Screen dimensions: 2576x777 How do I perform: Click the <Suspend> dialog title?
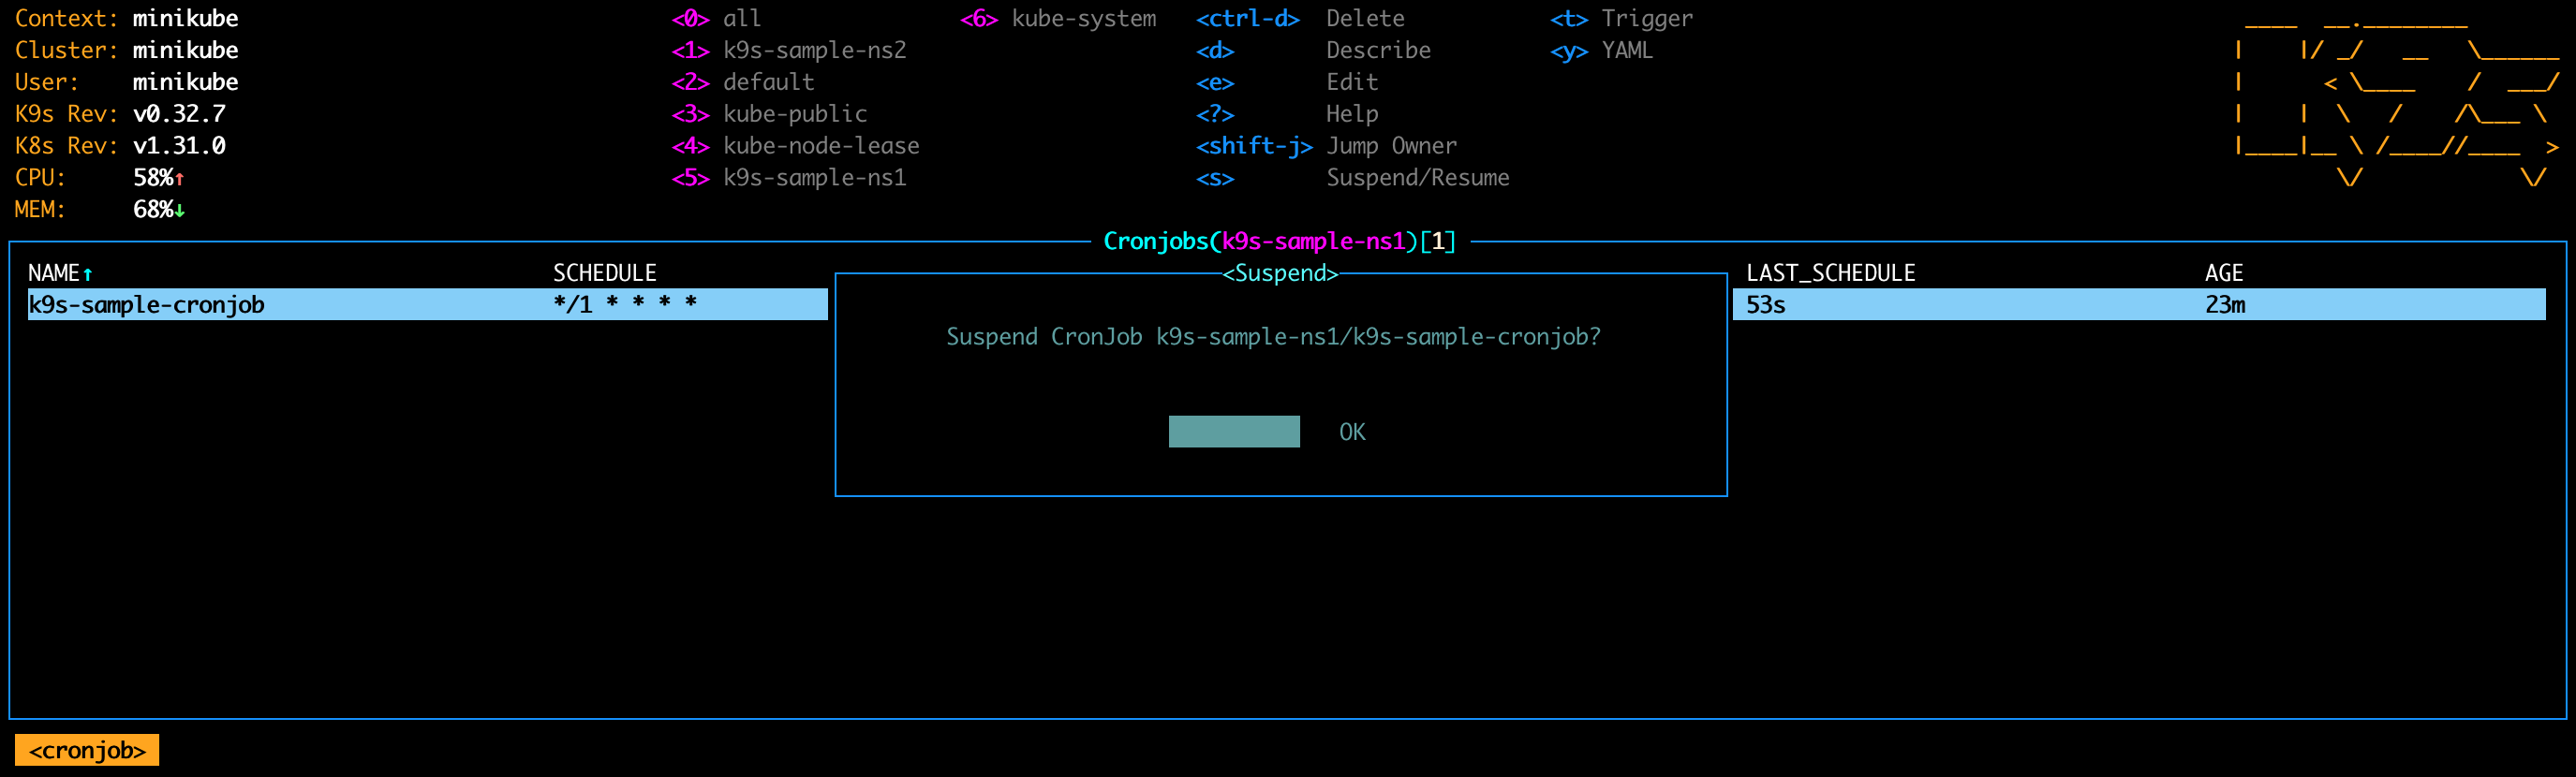tap(1280, 273)
